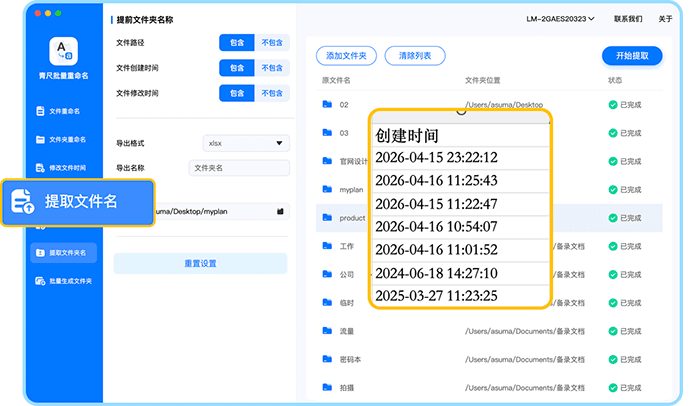The image size is (699, 406).
Task: Click the browse folder icon beside export path
Action: point(281,211)
